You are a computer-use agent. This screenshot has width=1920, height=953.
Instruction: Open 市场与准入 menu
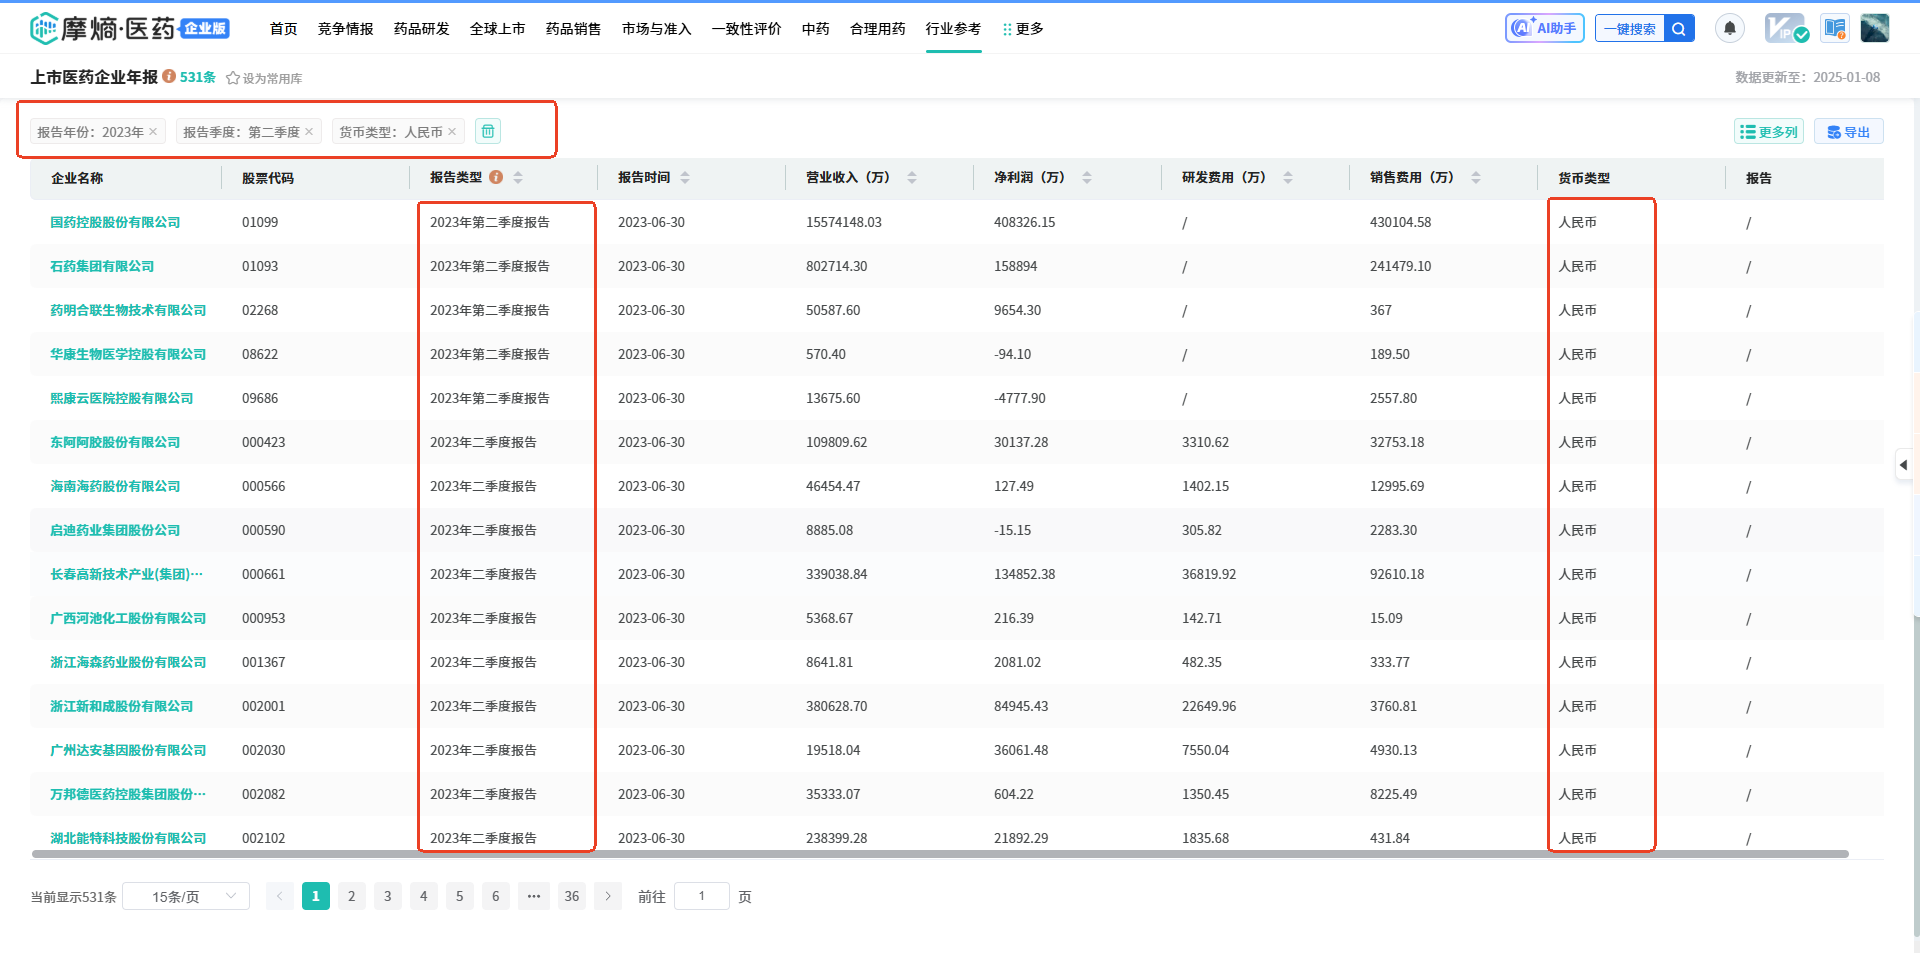657,29
